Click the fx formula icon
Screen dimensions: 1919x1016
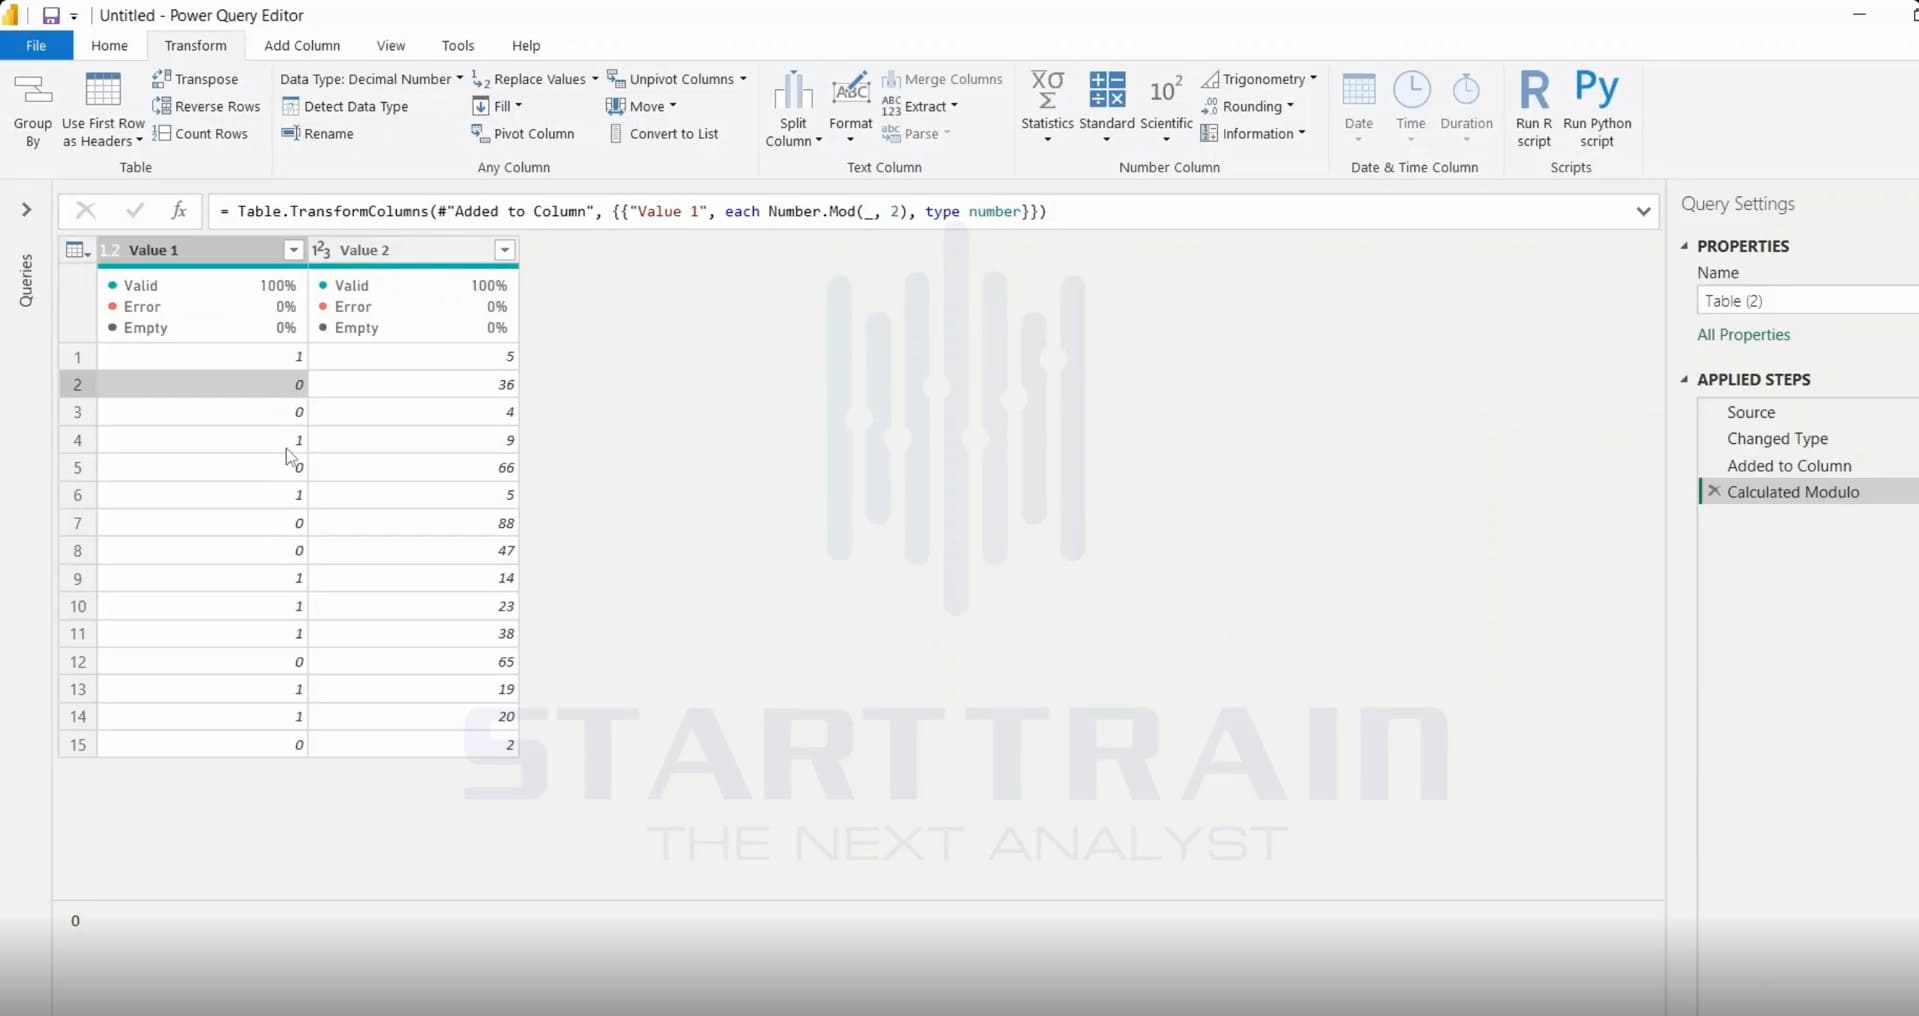pos(179,210)
